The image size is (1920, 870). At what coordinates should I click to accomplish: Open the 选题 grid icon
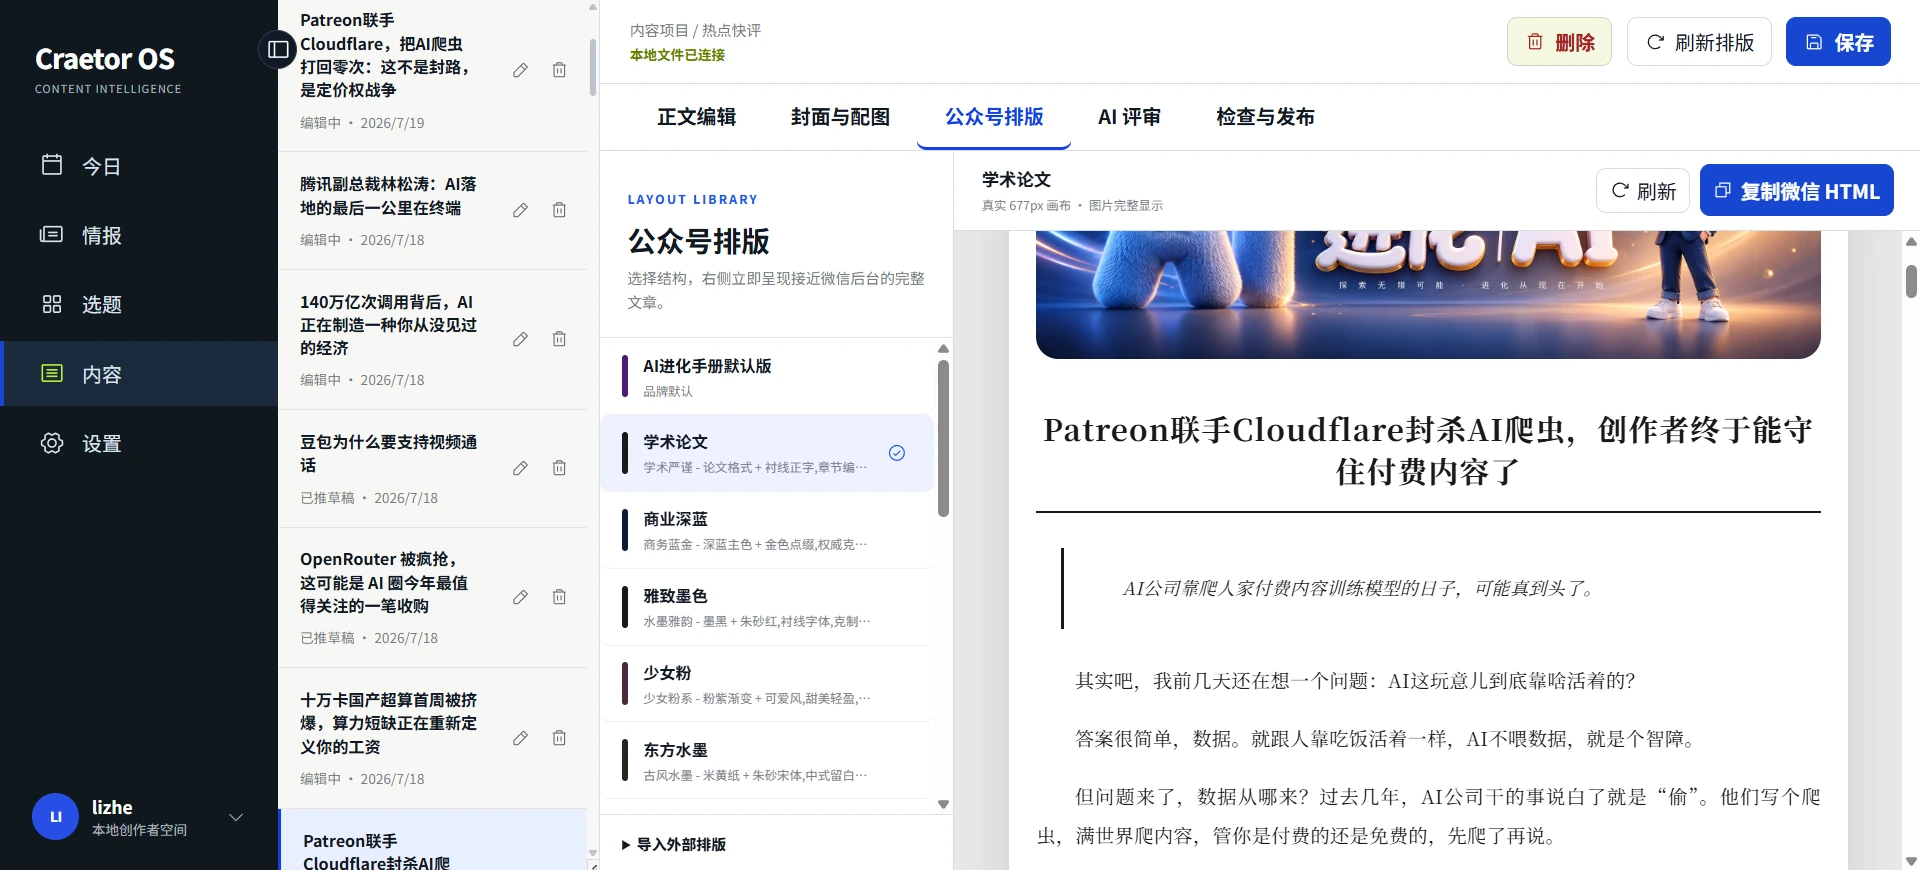52,304
